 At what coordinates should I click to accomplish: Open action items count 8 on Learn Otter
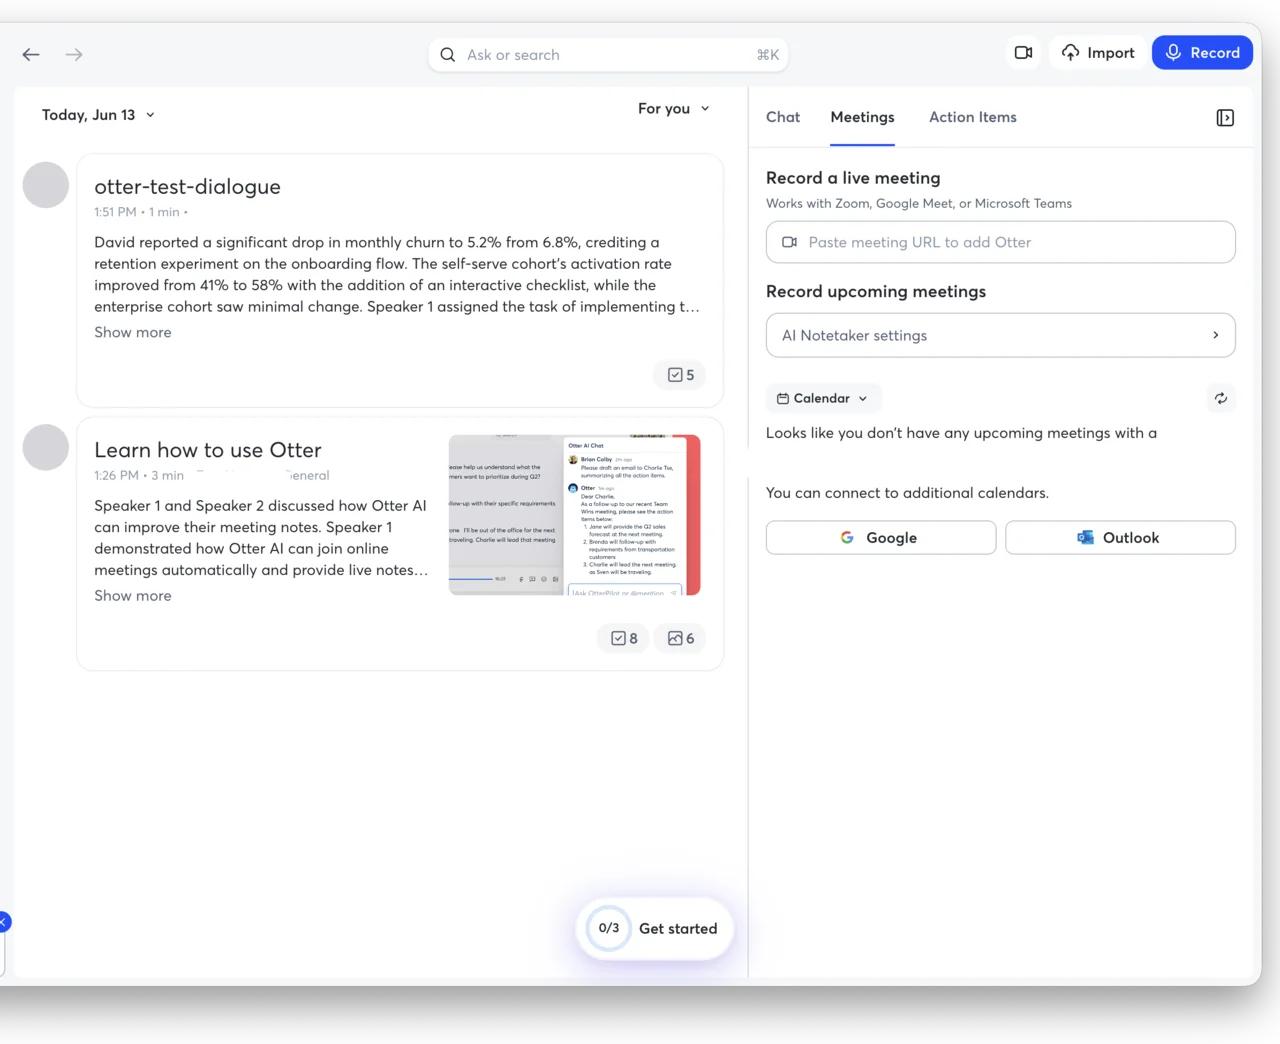tap(624, 638)
